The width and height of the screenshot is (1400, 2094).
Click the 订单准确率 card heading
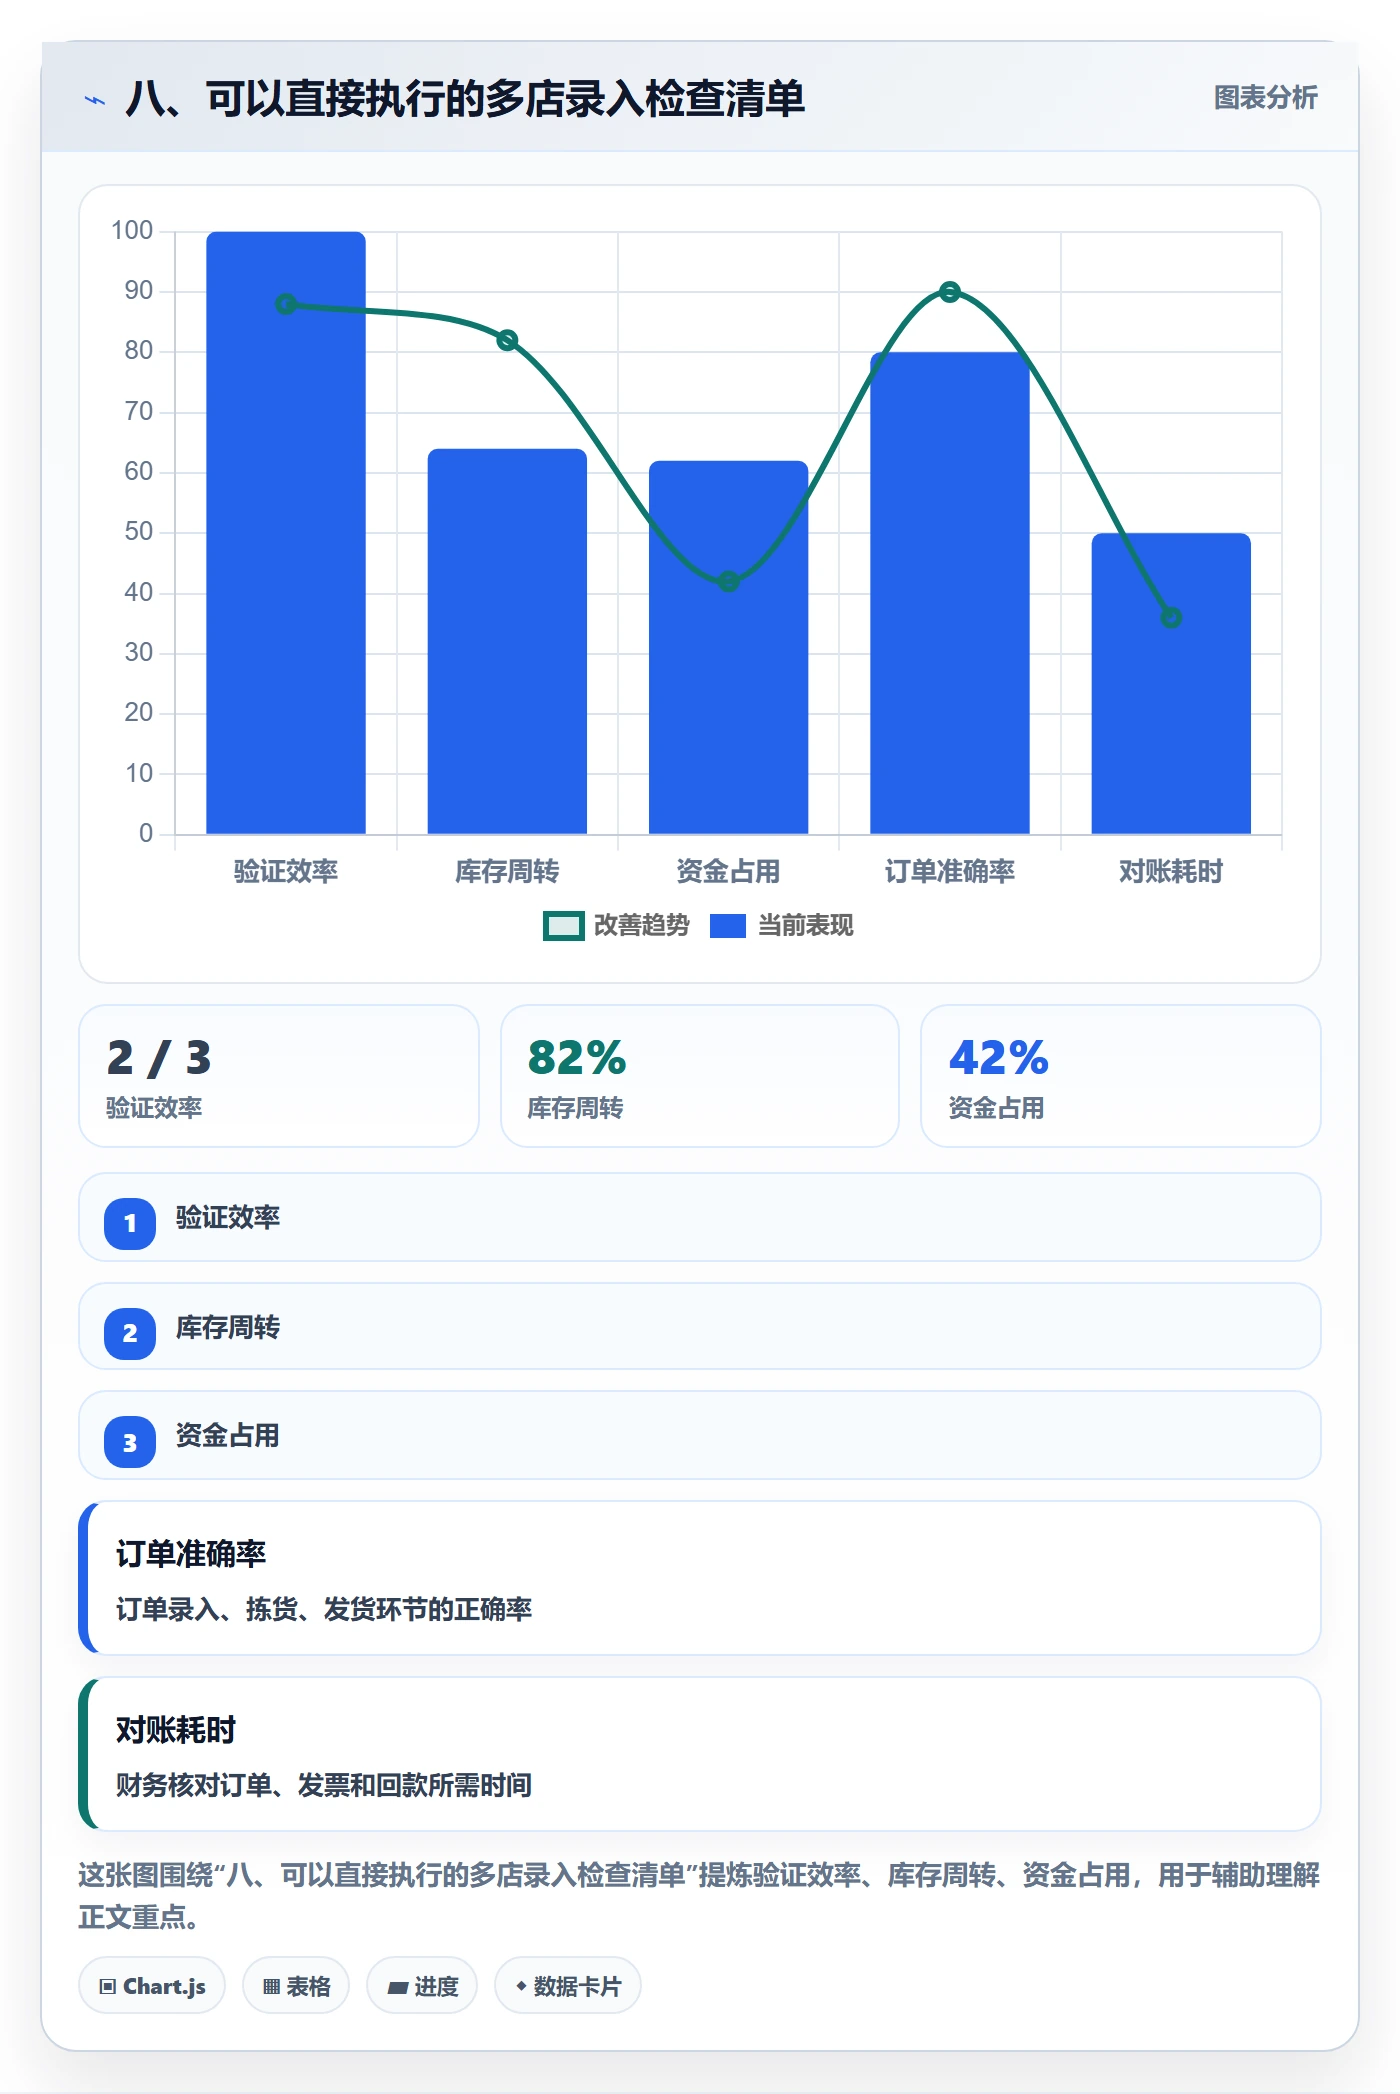(x=191, y=1554)
